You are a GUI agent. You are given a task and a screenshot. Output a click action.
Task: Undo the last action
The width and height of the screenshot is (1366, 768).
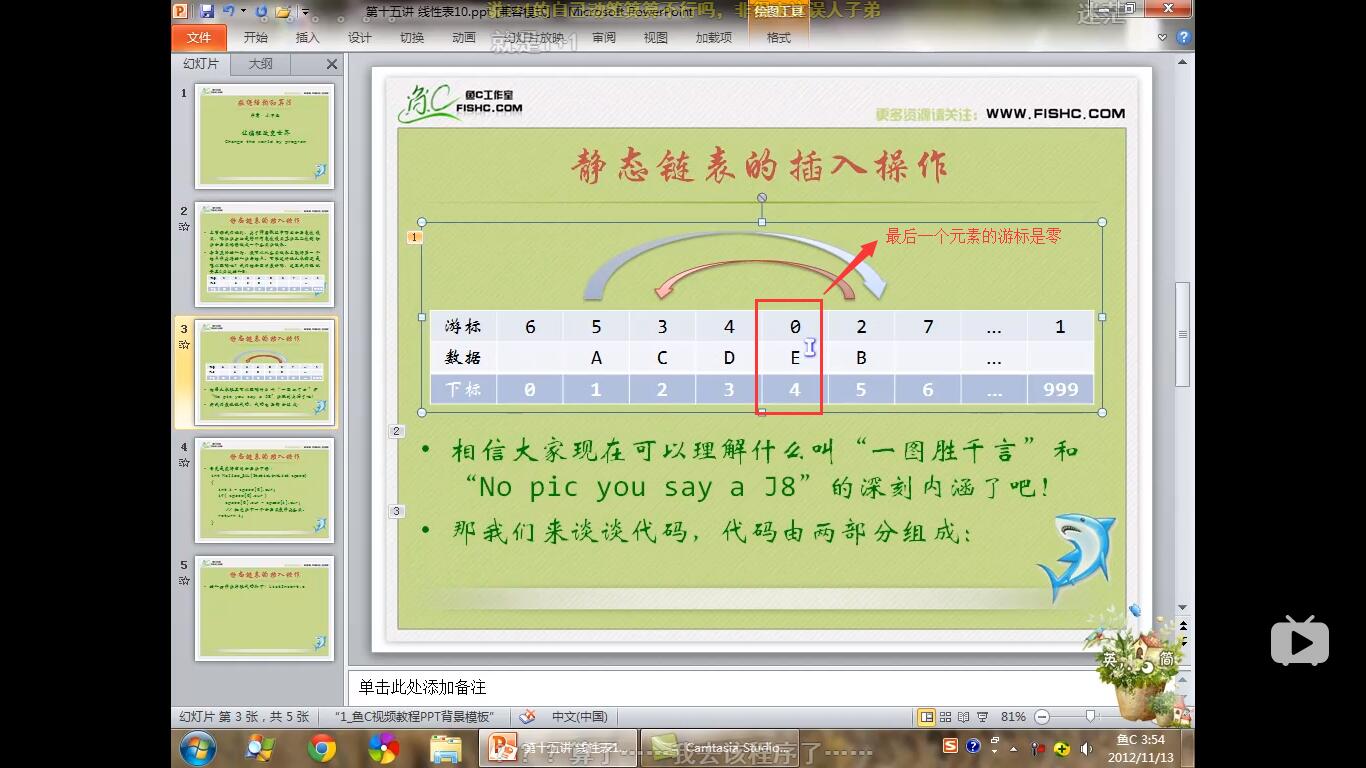(x=228, y=10)
